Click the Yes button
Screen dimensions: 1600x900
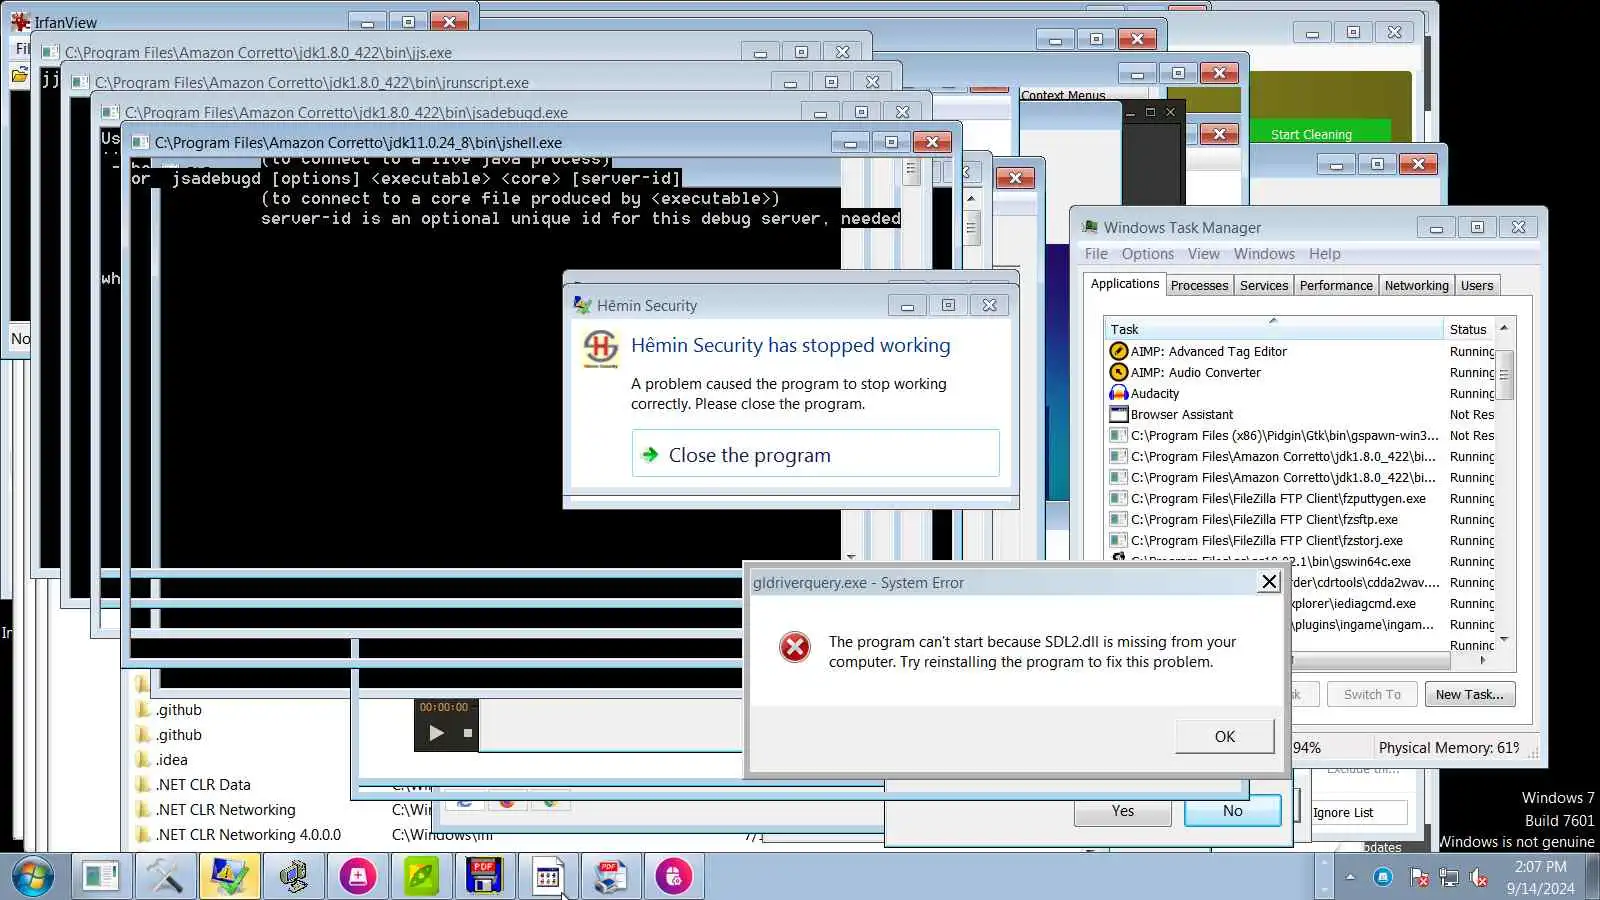1122,811
